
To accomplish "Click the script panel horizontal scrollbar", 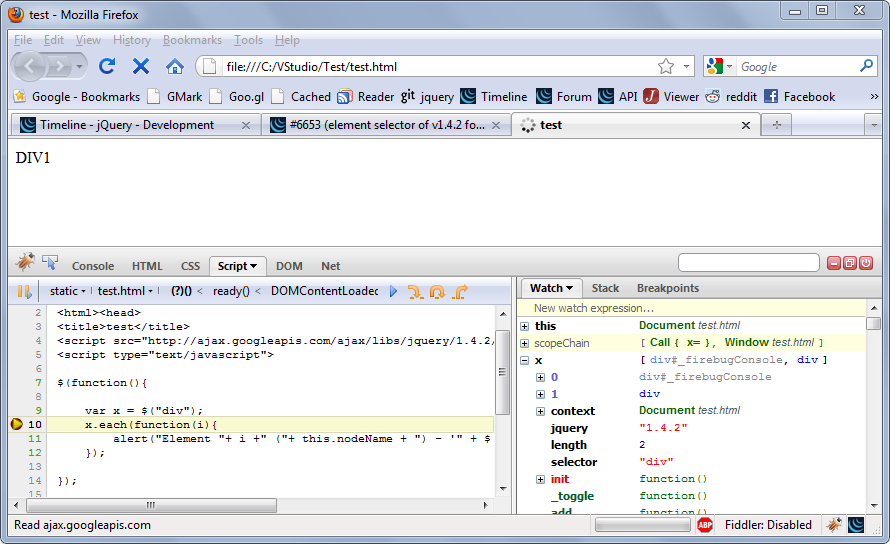I will pyautogui.click(x=150, y=506).
